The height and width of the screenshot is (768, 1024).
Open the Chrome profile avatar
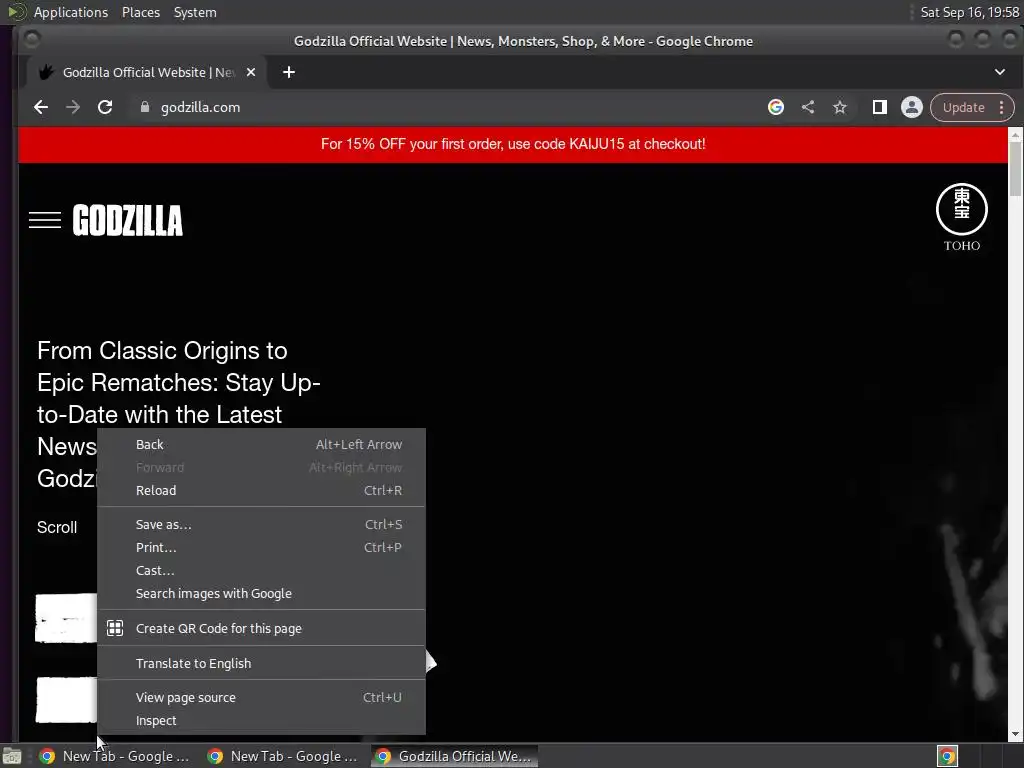coord(912,107)
